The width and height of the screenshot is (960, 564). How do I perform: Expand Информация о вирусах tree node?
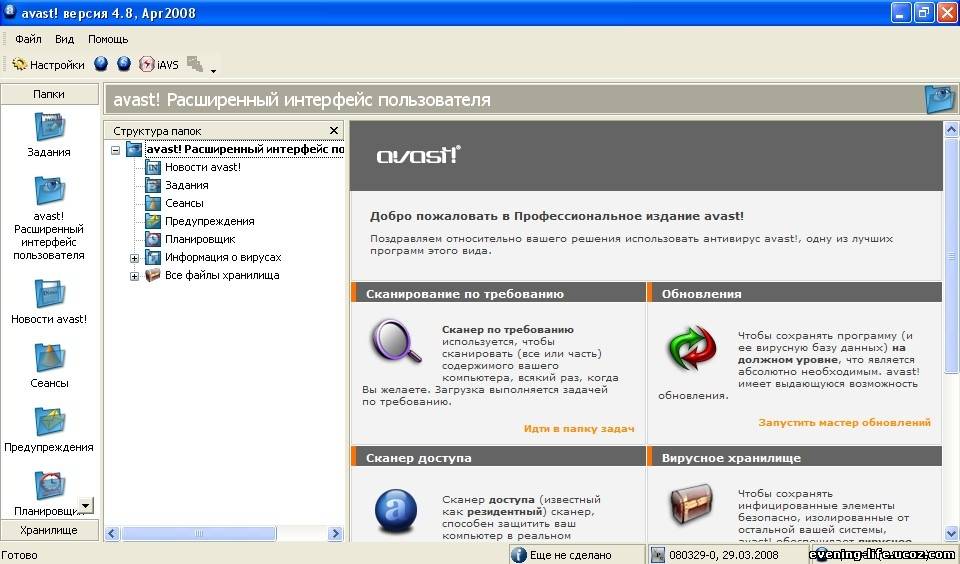tap(134, 258)
